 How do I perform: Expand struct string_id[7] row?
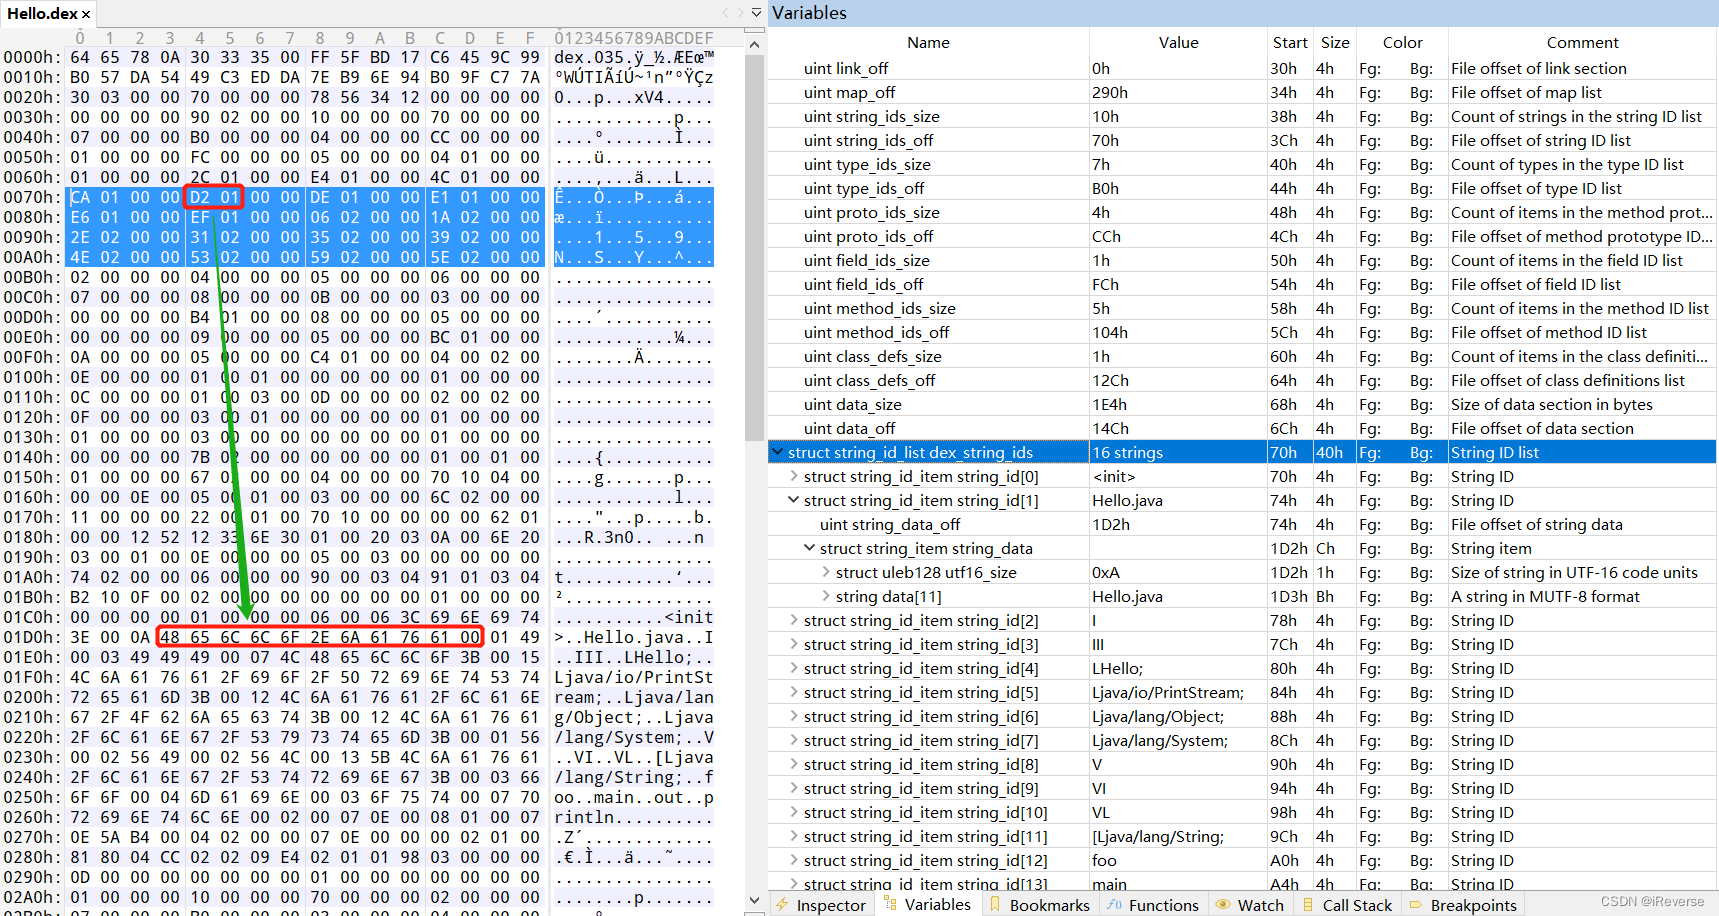click(x=794, y=740)
